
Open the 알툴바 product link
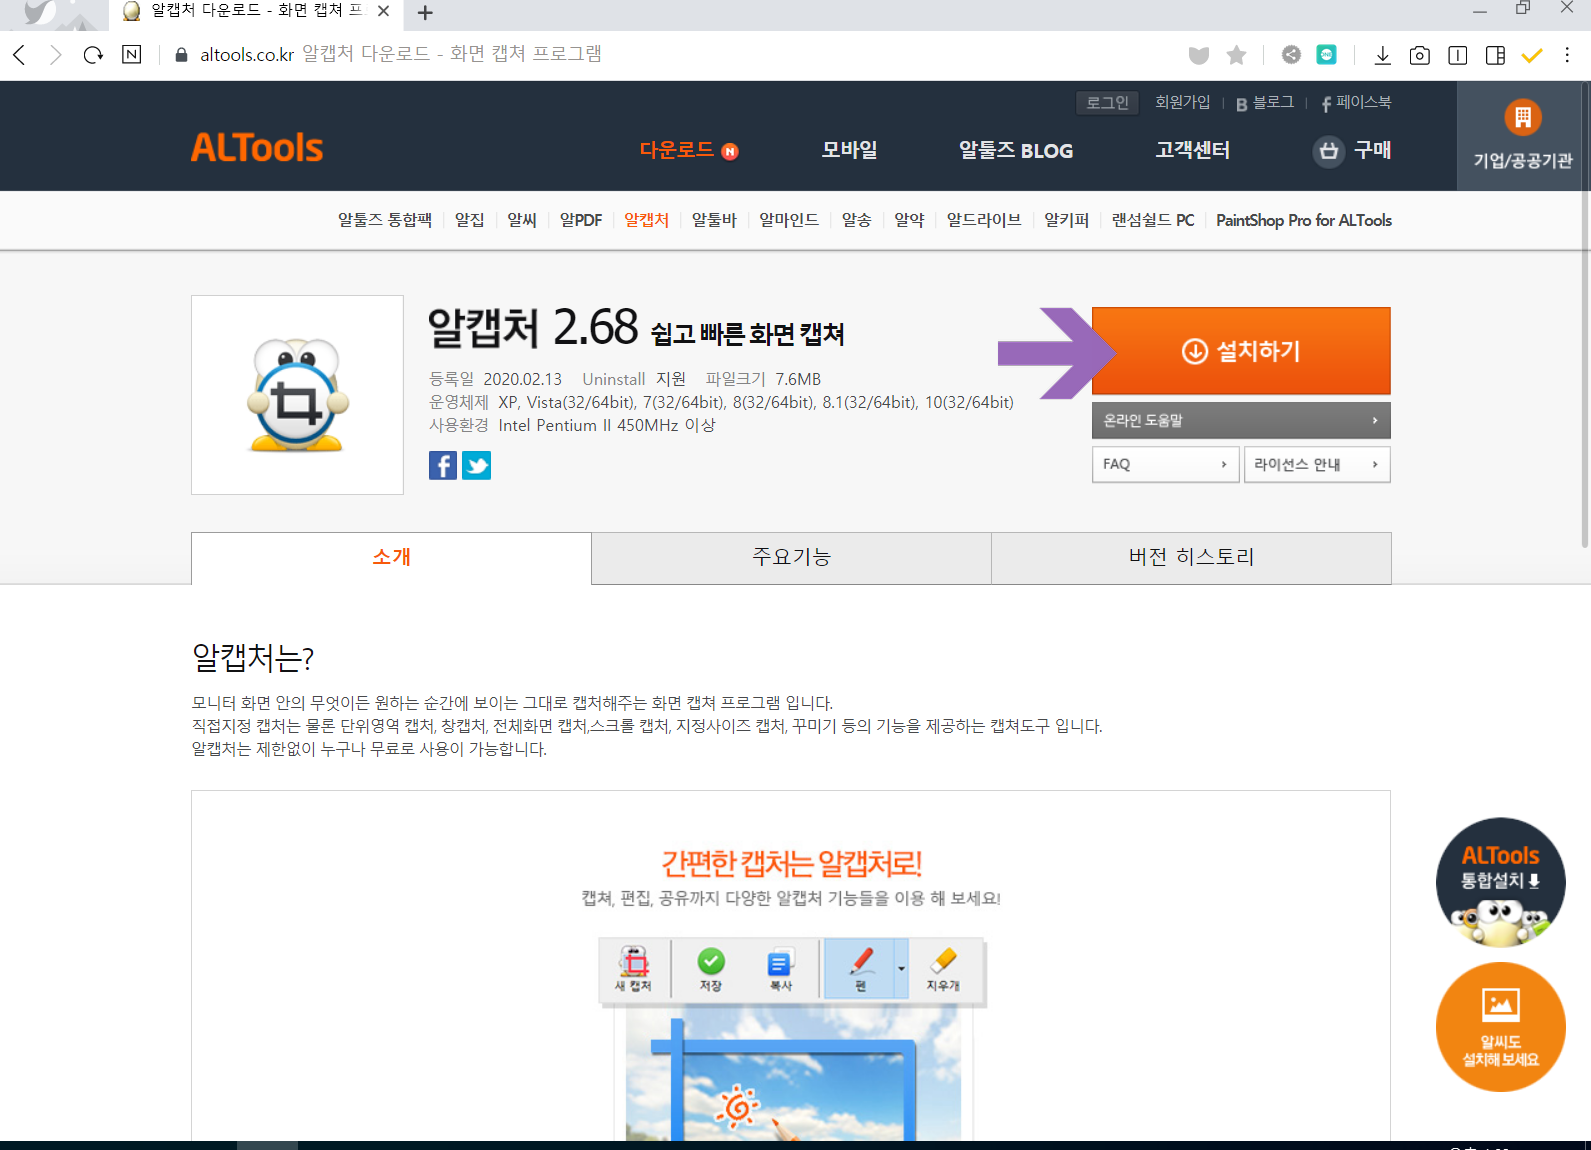coord(714,220)
